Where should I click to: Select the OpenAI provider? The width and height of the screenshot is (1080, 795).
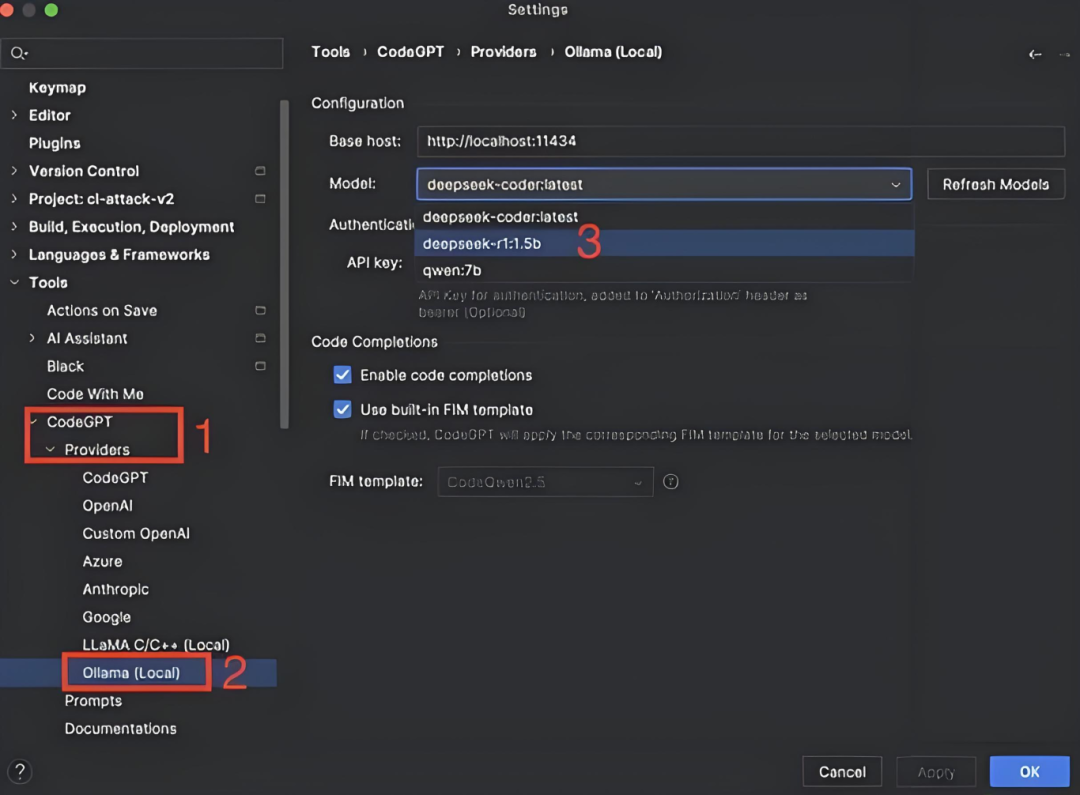pyautogui.click(x=107, y=506)
